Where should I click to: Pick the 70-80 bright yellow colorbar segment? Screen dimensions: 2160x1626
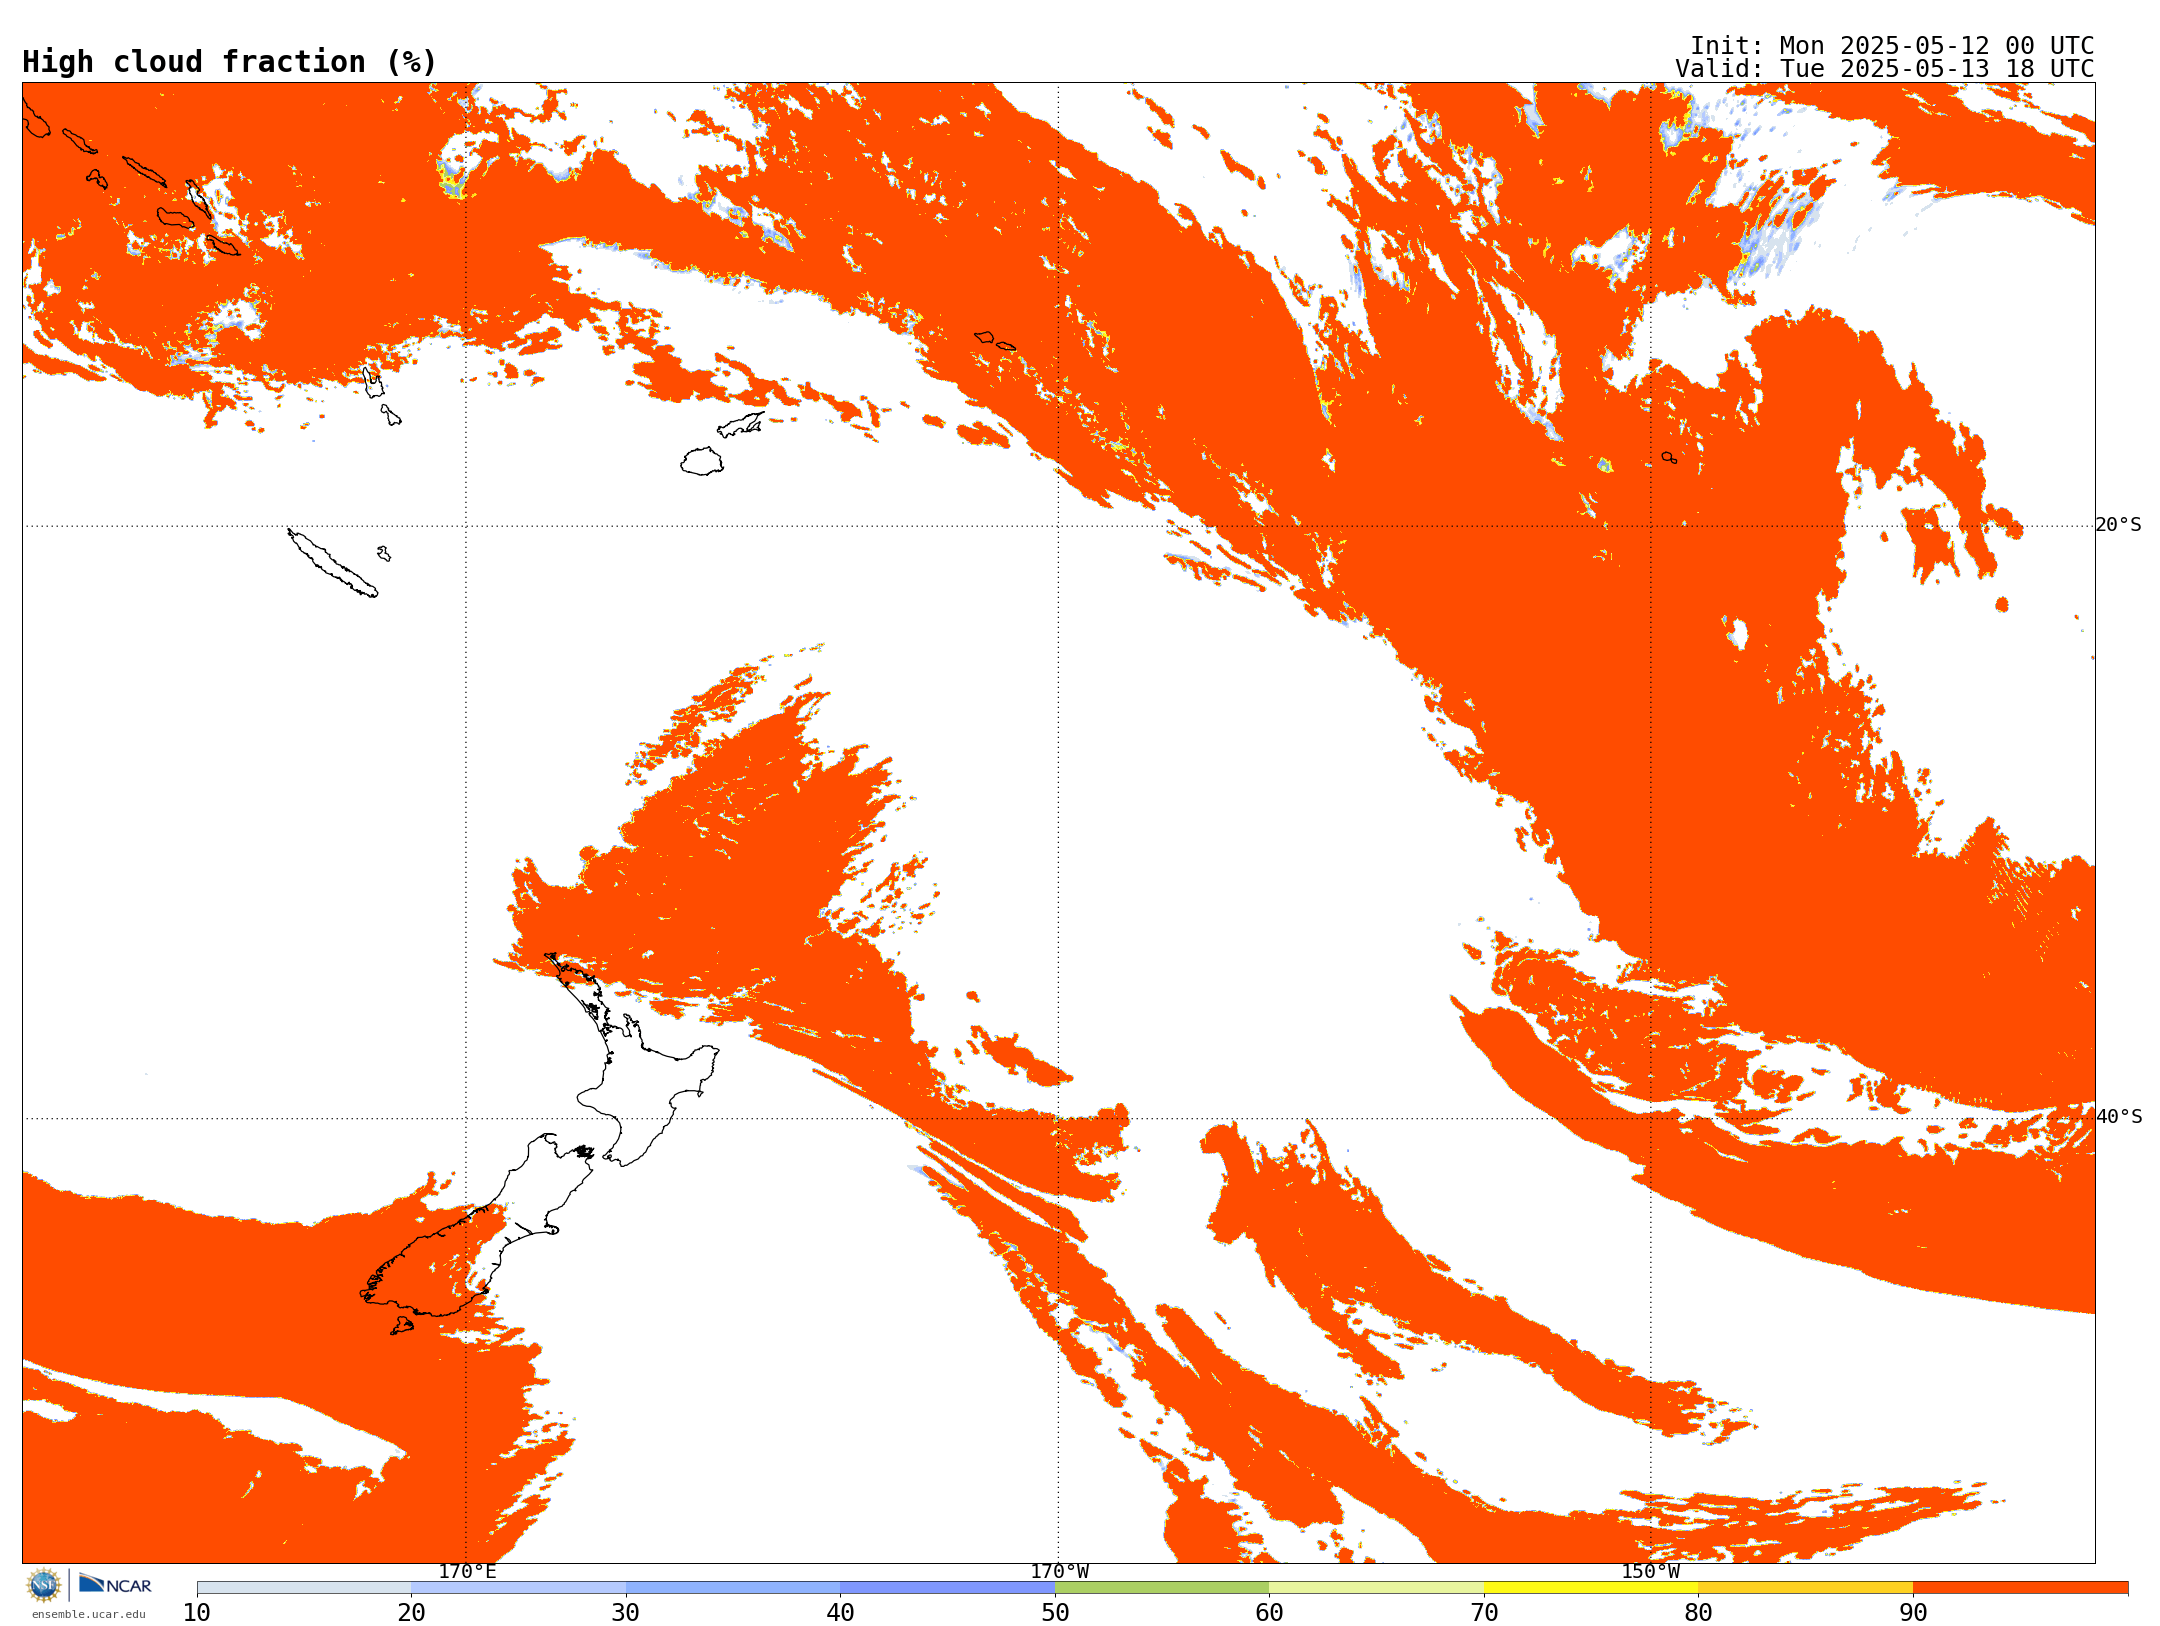1591,1588
